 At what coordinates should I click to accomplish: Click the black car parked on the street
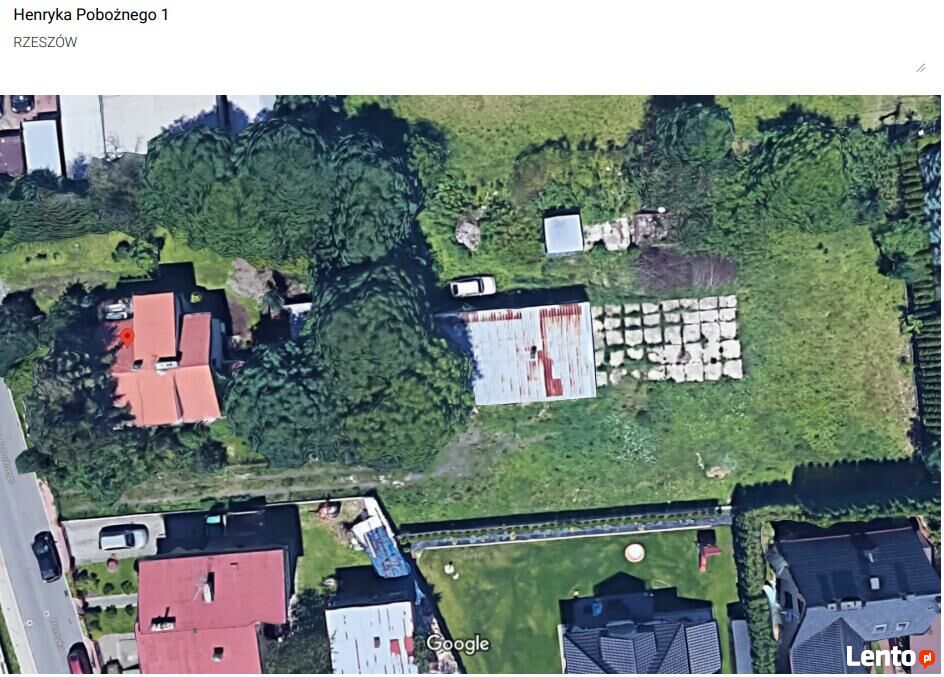coord(46,556)
